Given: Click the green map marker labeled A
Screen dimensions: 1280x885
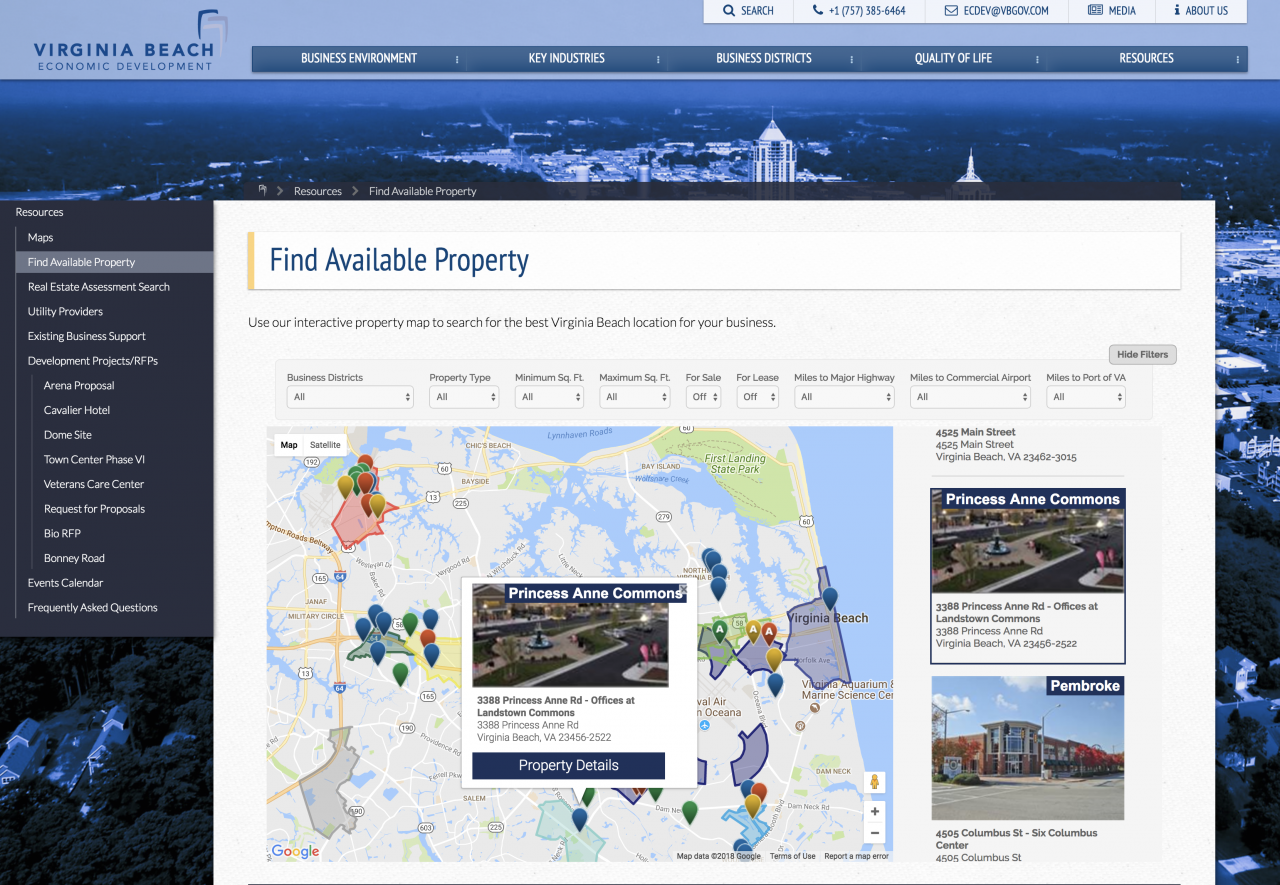Looking at the screenshot, I should coord(719,631).
